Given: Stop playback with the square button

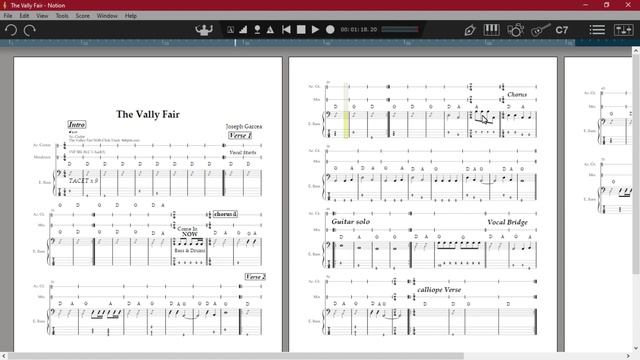Looking at the screenshot, I should (x=301, y=29).
